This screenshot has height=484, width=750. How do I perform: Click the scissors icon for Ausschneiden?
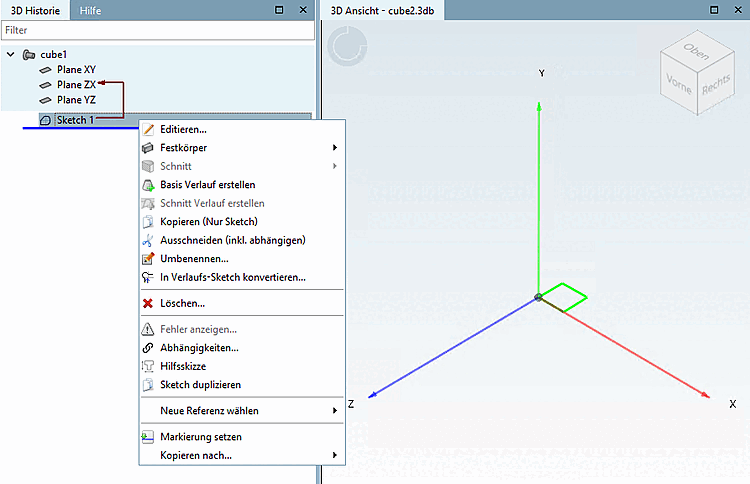[148, 241]
